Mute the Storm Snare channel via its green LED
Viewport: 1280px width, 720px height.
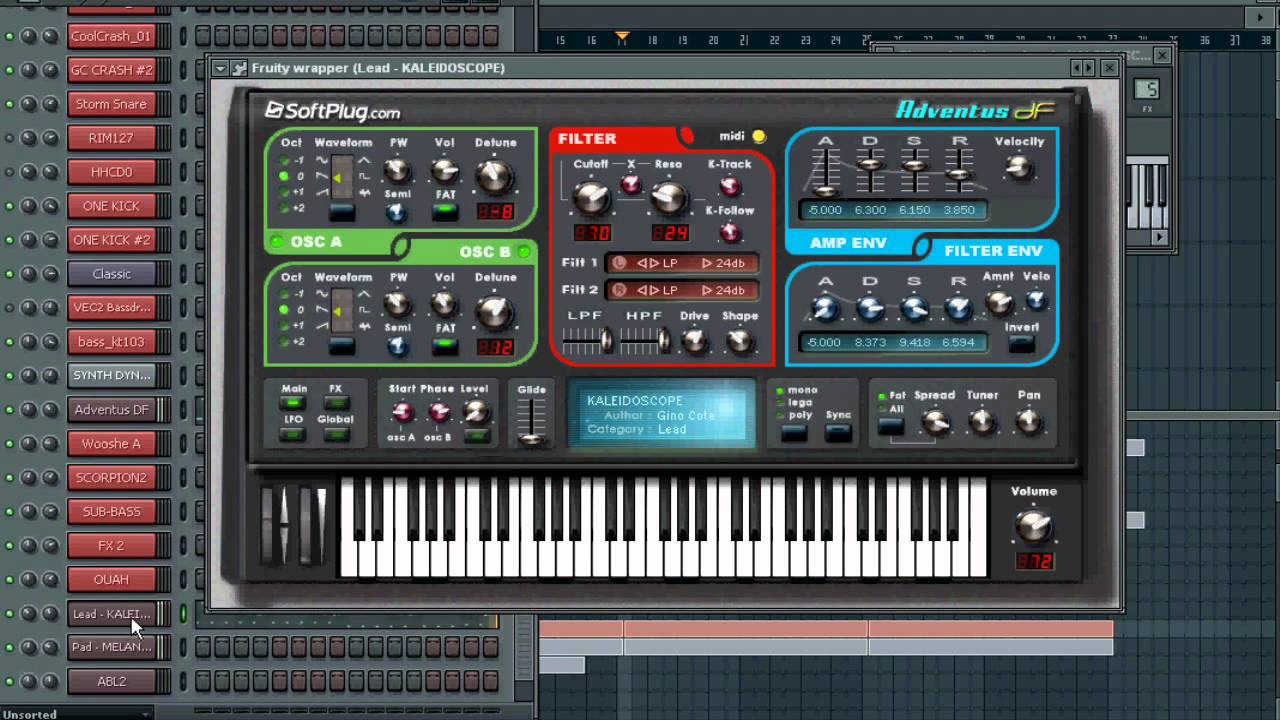[x=9, y=104]
